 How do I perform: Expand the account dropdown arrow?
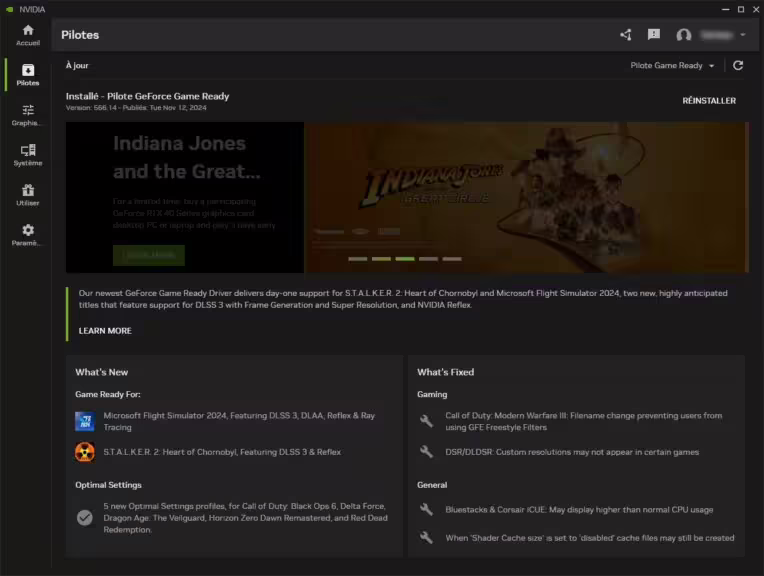(x=743, y=35)
